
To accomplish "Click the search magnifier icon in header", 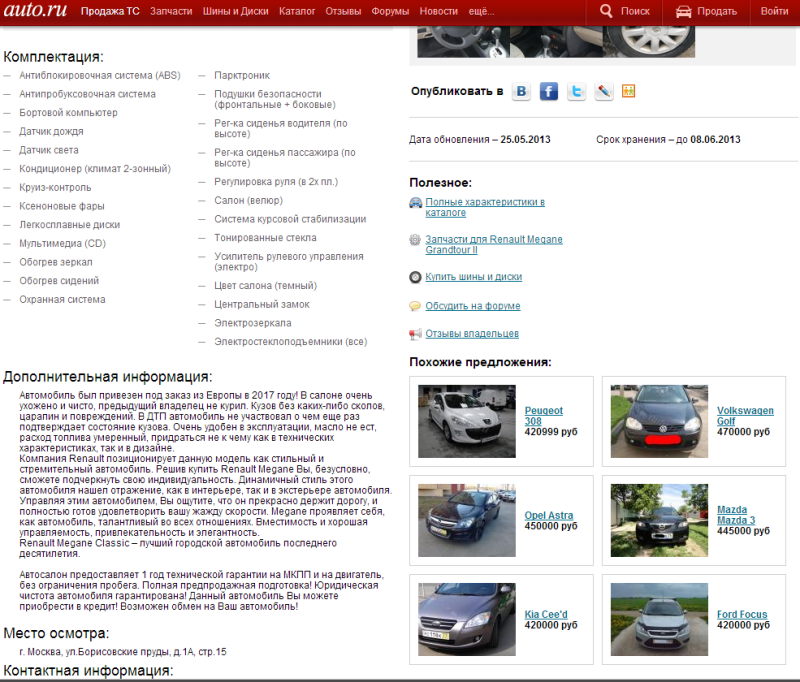I will [606, 11].
